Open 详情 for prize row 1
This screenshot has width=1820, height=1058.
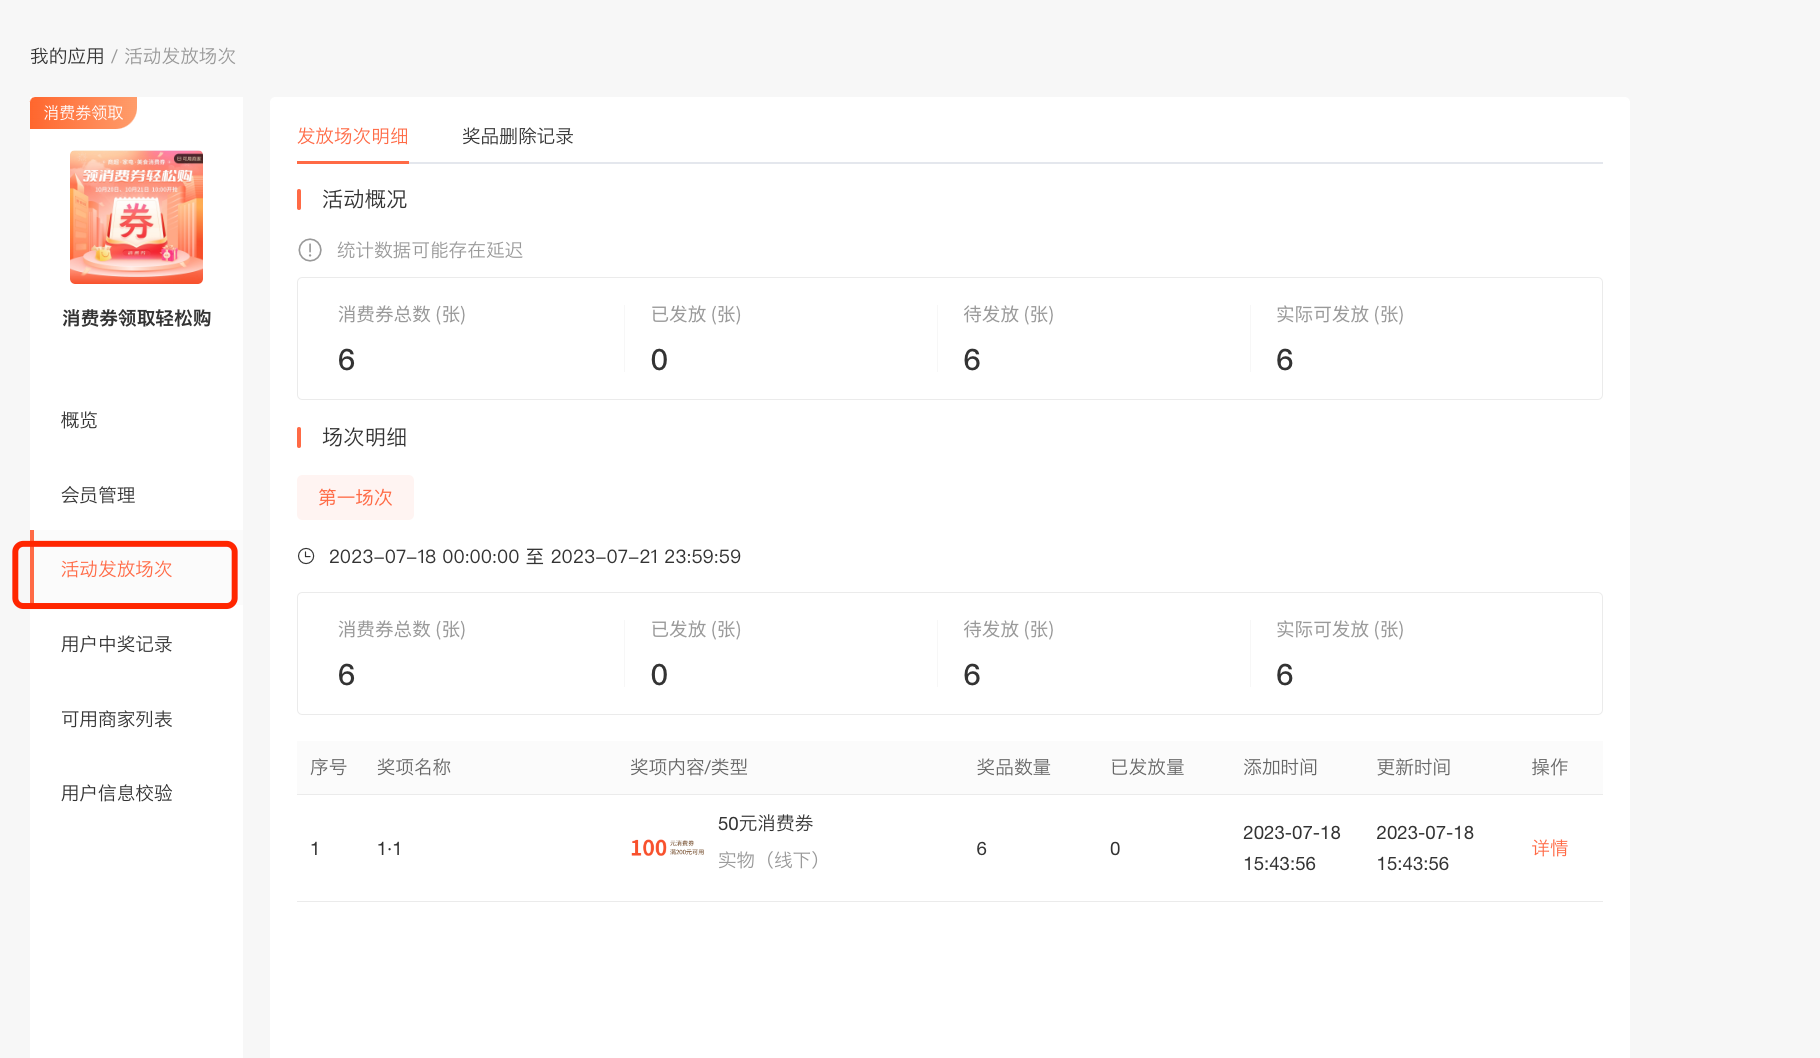tap(1549, 848)
